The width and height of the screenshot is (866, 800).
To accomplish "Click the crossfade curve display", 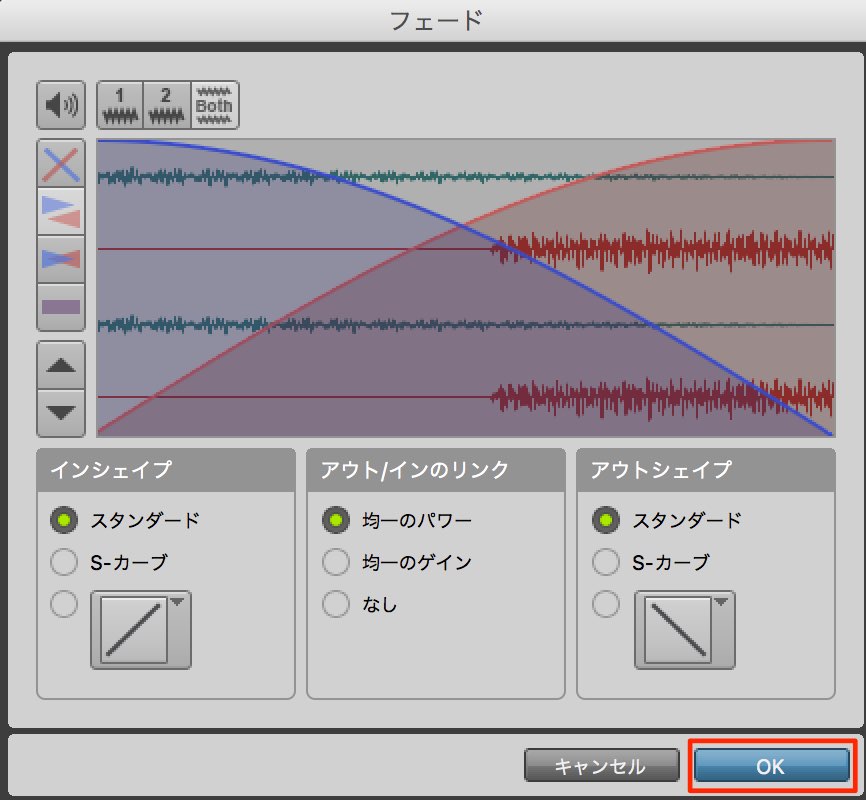I will click(466, 288).
